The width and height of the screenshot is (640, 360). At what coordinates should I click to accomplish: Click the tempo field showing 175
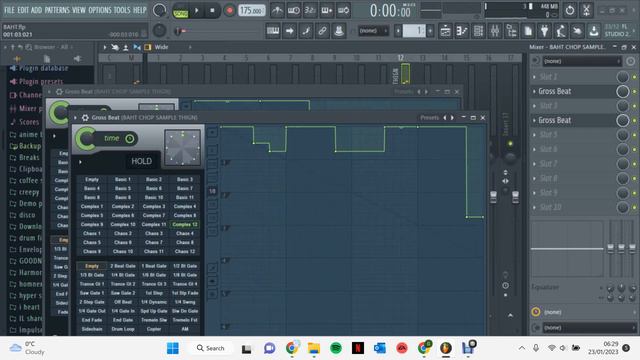click(251, 11)
